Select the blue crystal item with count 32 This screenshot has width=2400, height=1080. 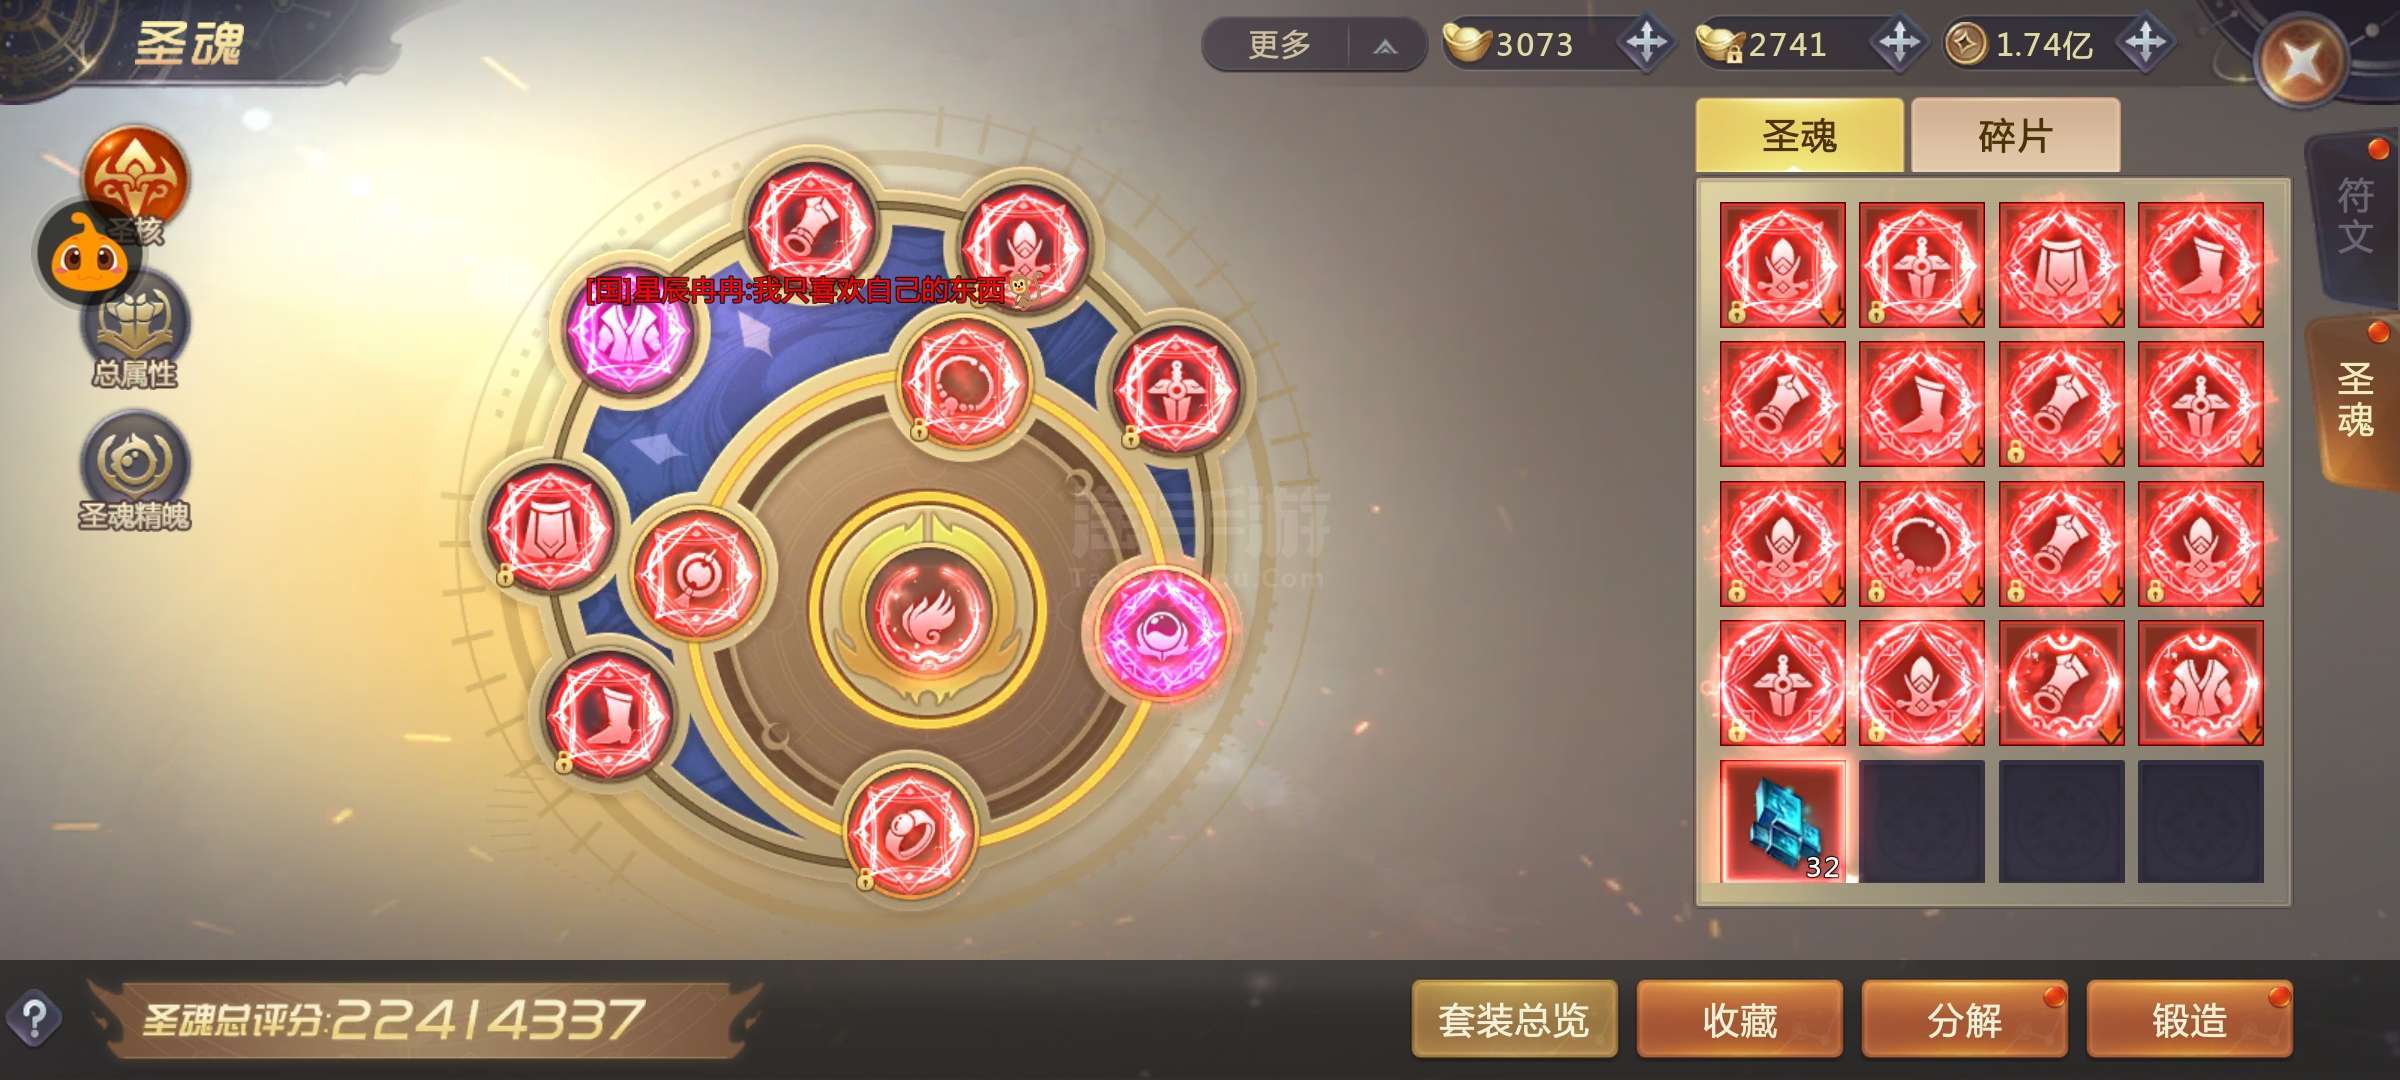[x=1783, y=822]
